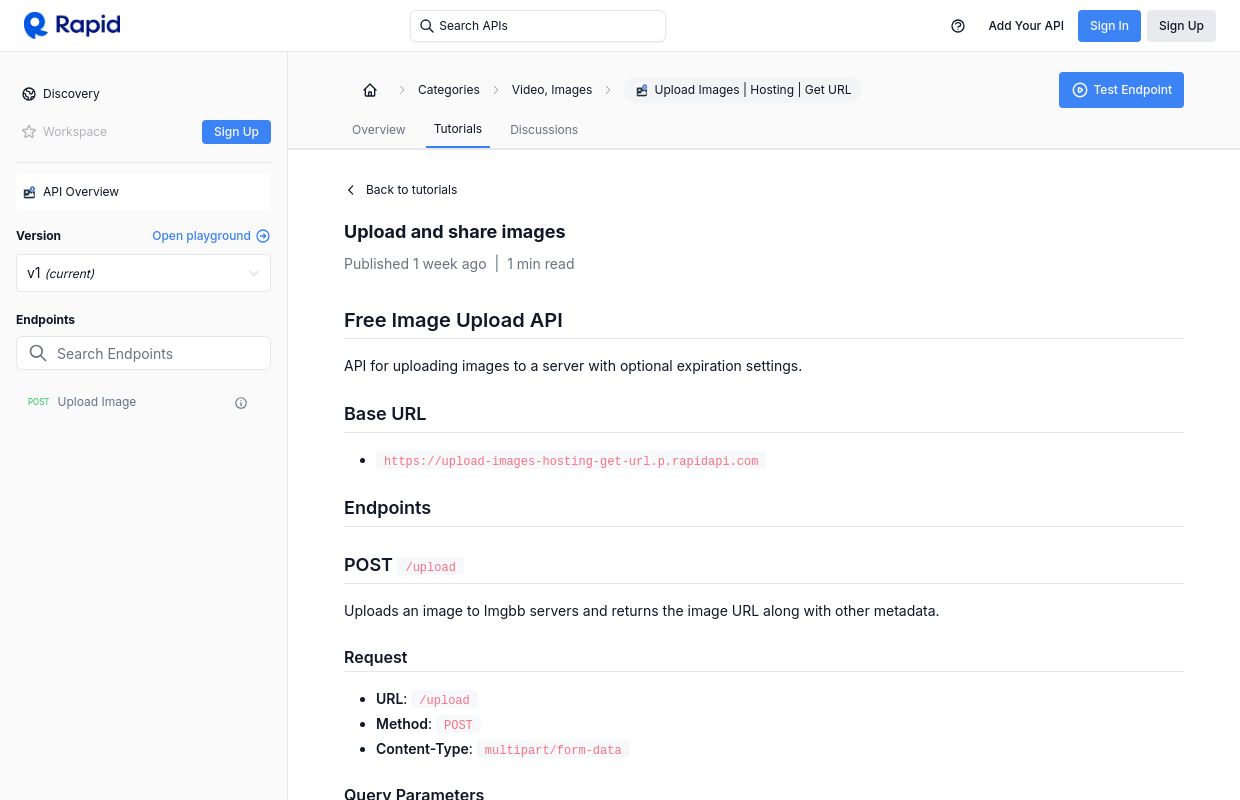The width and height of the screenshot is (1240, 800).
Task: Click the /upload code after URL label
Action: click(x=444, y=700)
